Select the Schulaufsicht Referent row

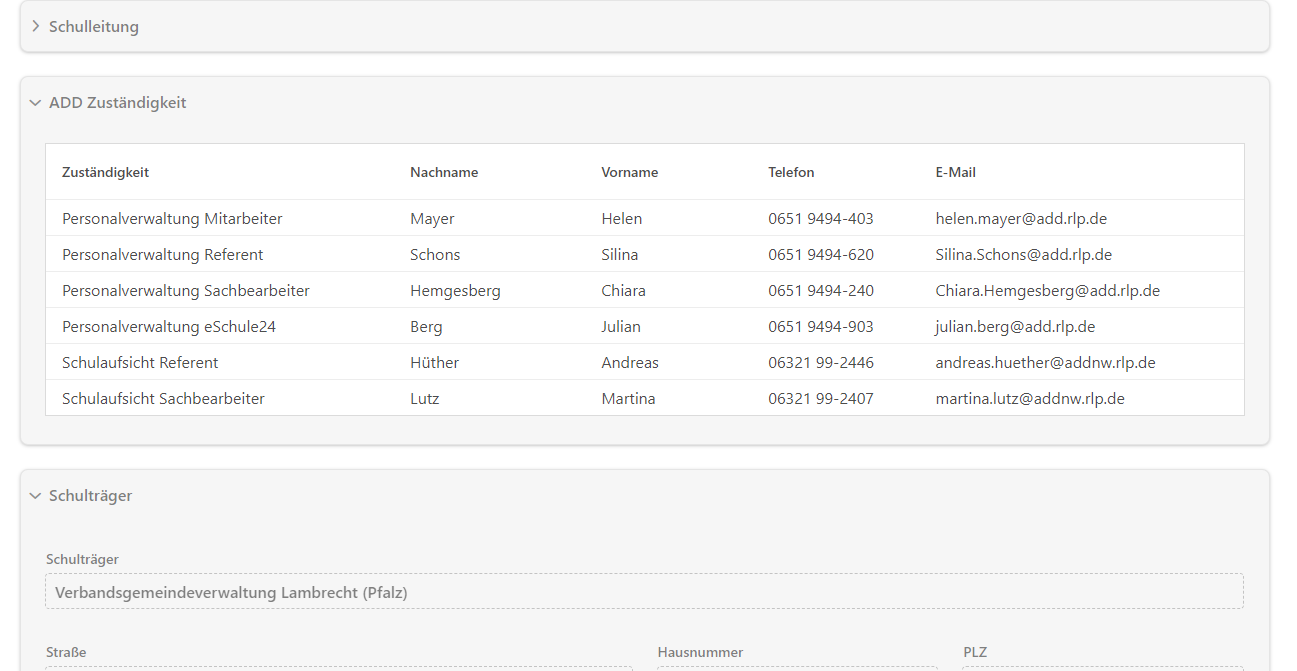pos(140,363)
